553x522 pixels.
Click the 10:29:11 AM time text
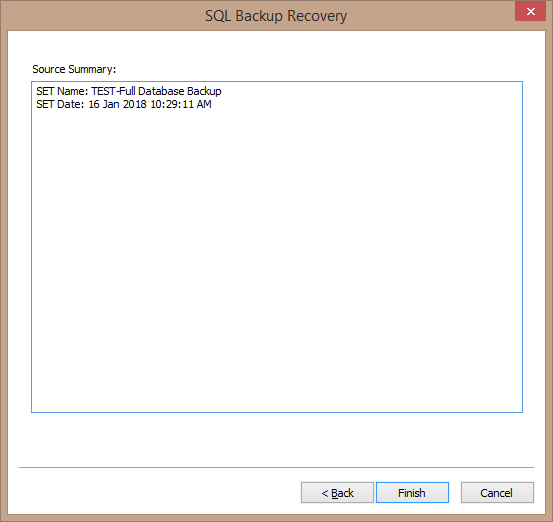click(181, 104)
